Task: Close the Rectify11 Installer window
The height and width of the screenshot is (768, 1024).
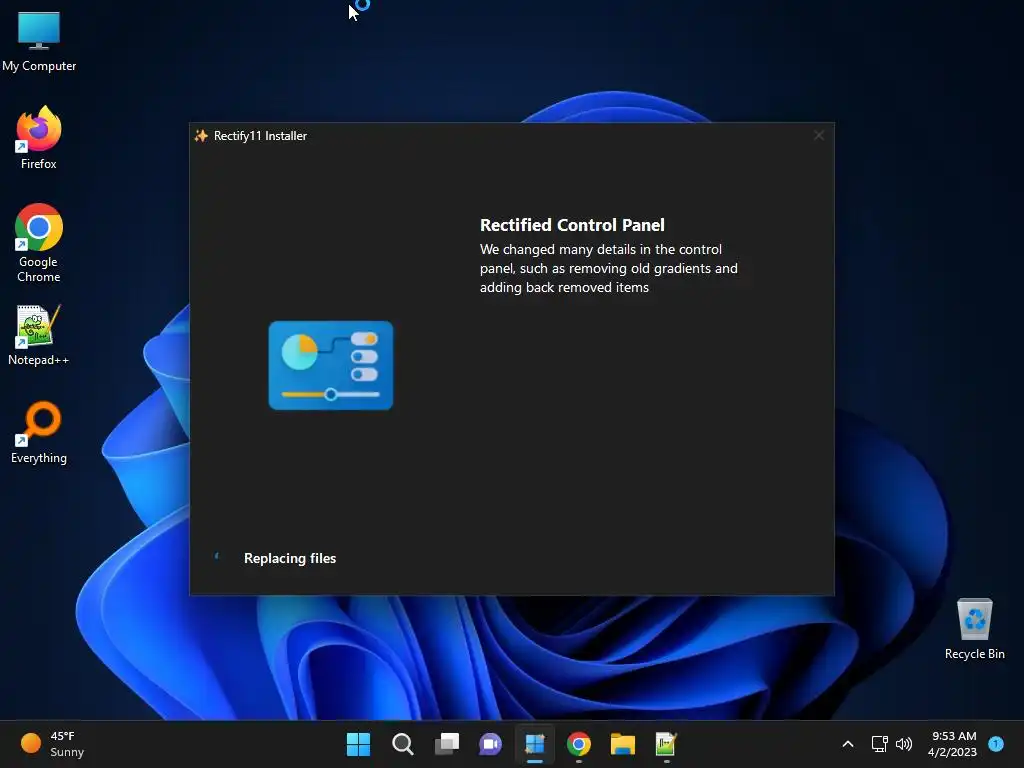Action: pos(818,135)
